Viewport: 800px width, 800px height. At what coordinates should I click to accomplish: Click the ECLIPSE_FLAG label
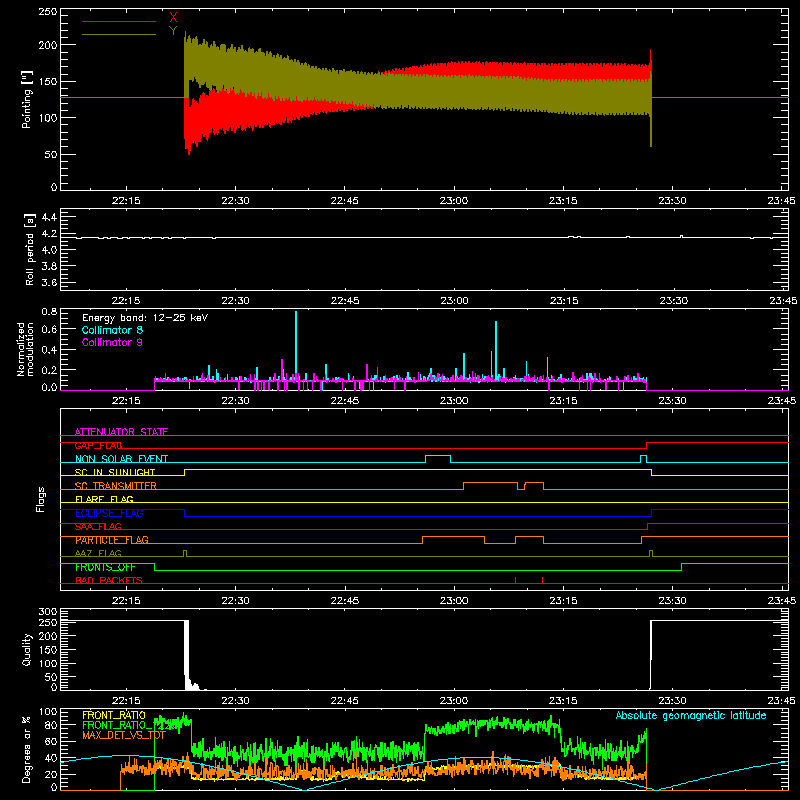coord(109,513)
